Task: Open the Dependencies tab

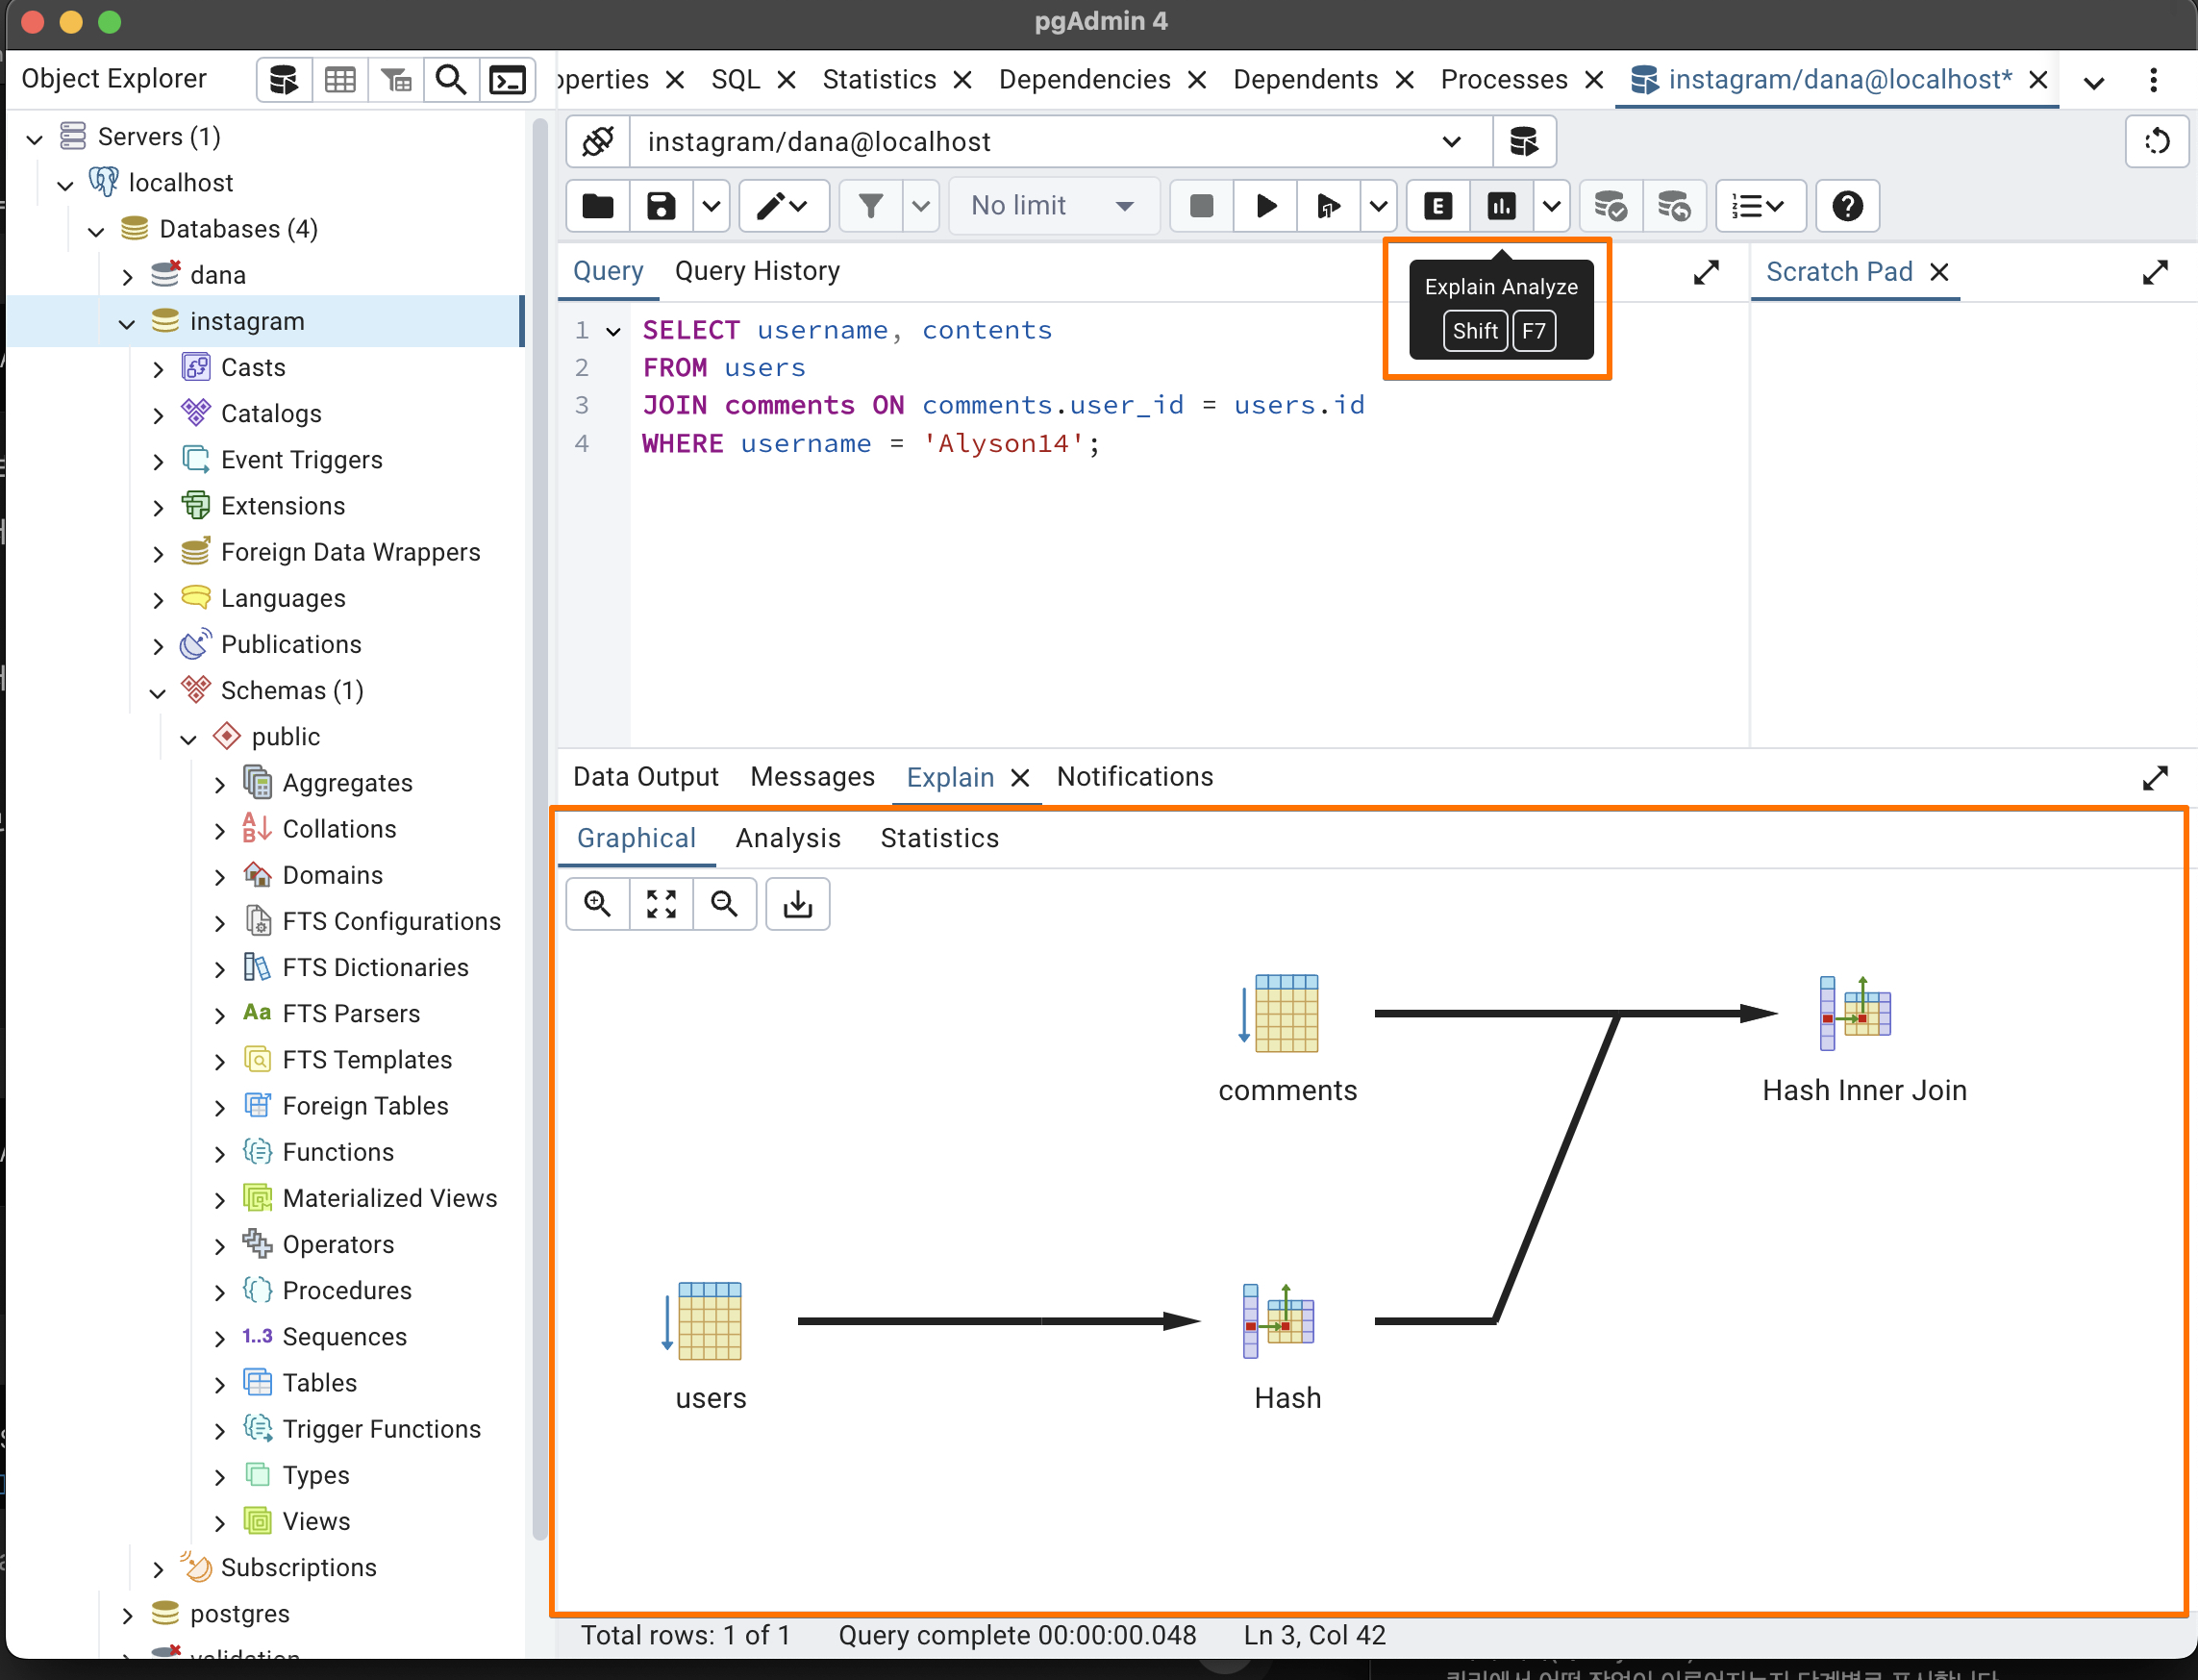Action: click(1085, 80)
